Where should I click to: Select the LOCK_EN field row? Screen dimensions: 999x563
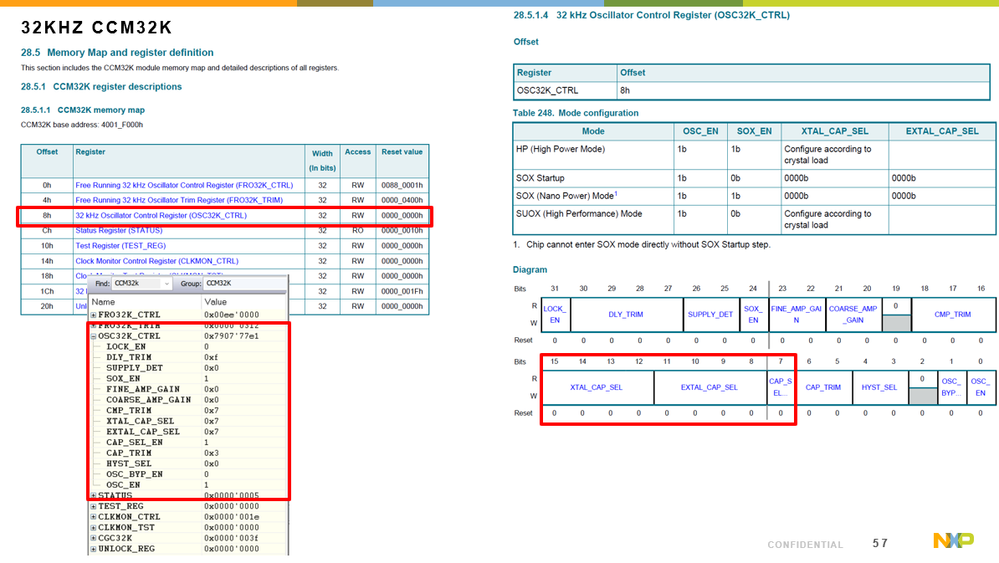pos(188,347)
